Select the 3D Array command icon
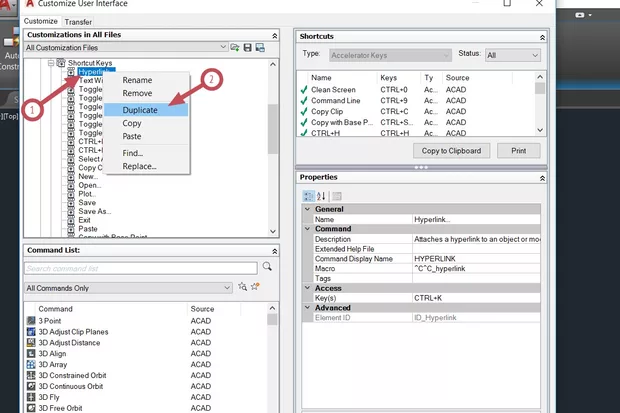 pyautogui.click(x=32, y=365)
